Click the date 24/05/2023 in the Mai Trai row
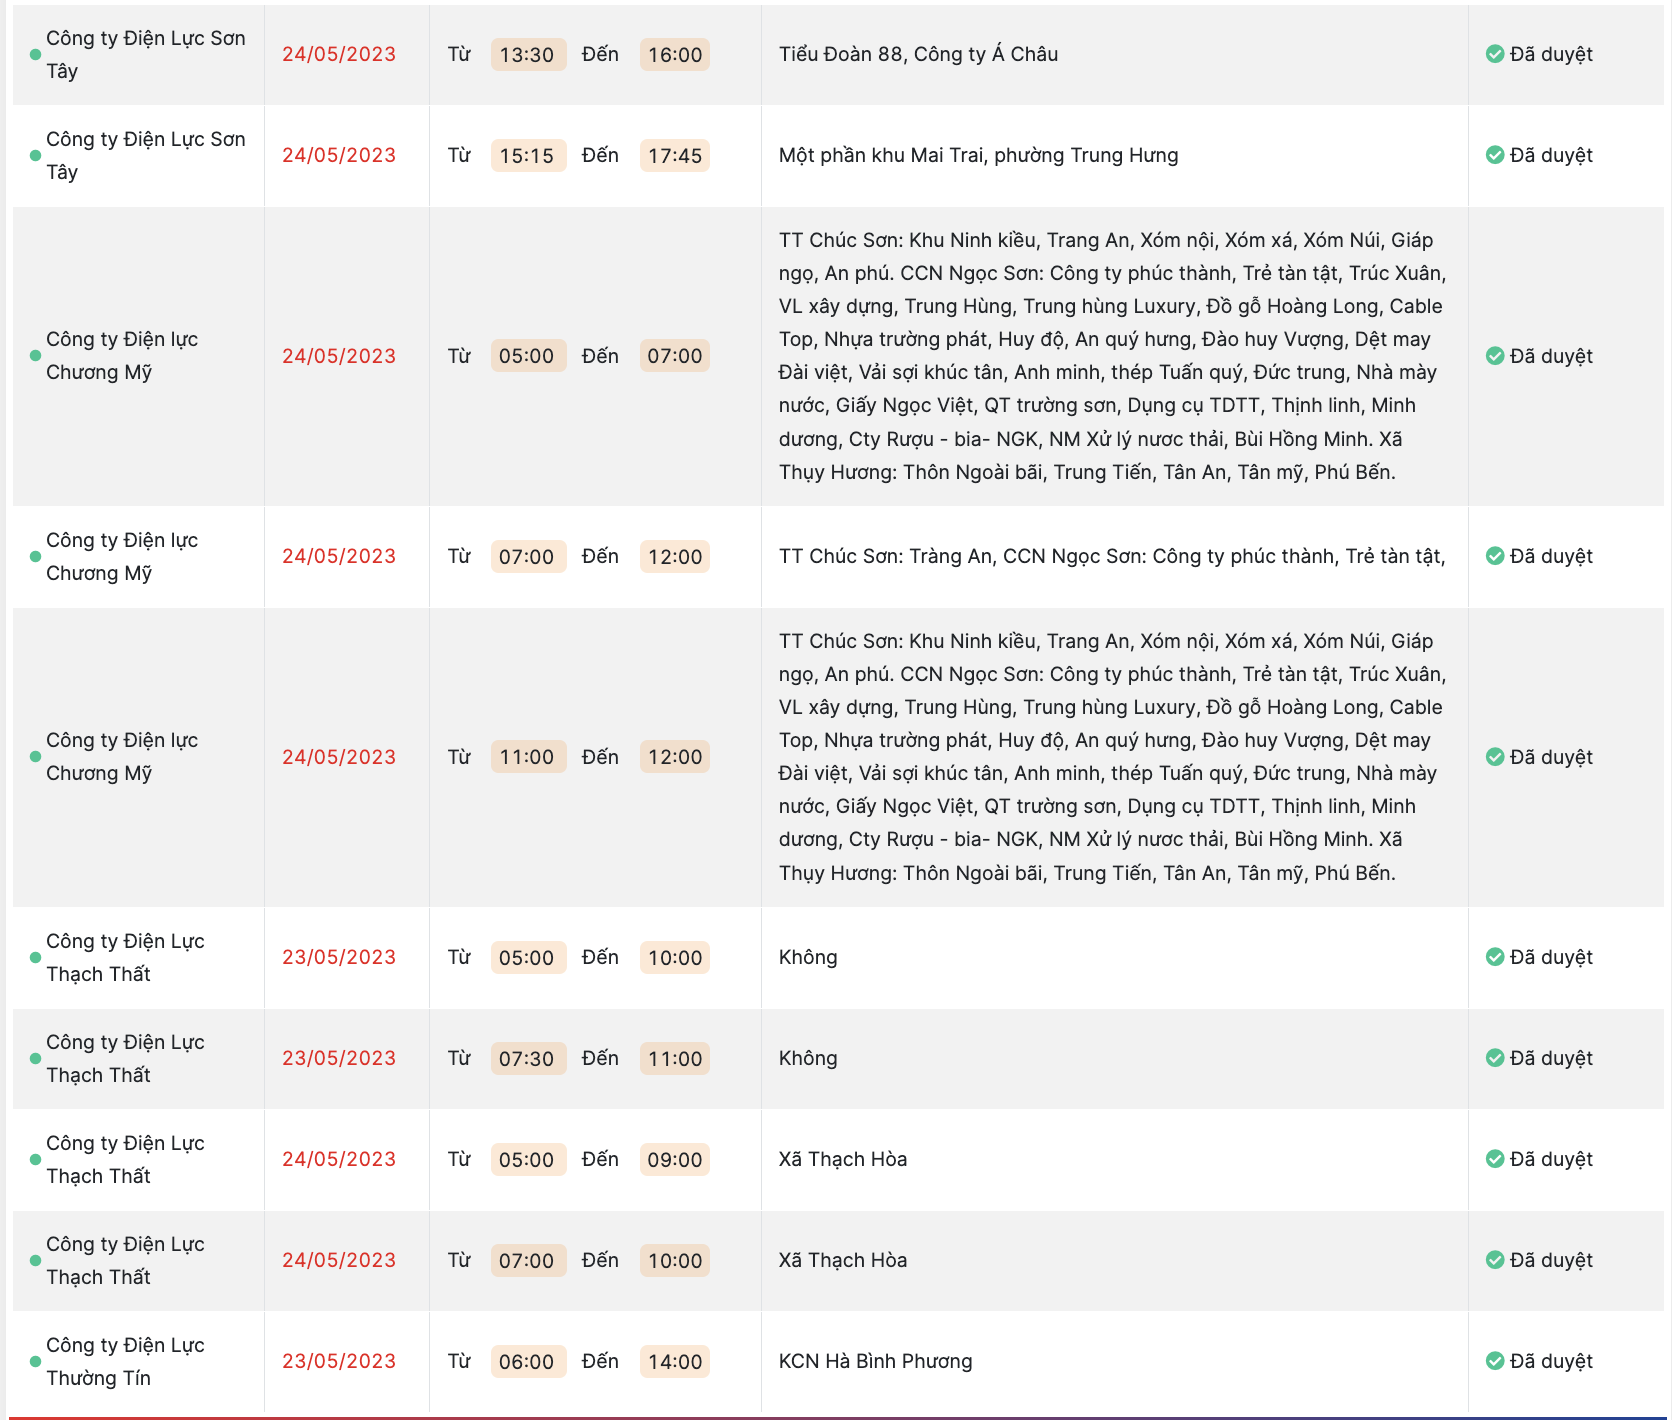 pyautogui.click(x=339, y=155)
